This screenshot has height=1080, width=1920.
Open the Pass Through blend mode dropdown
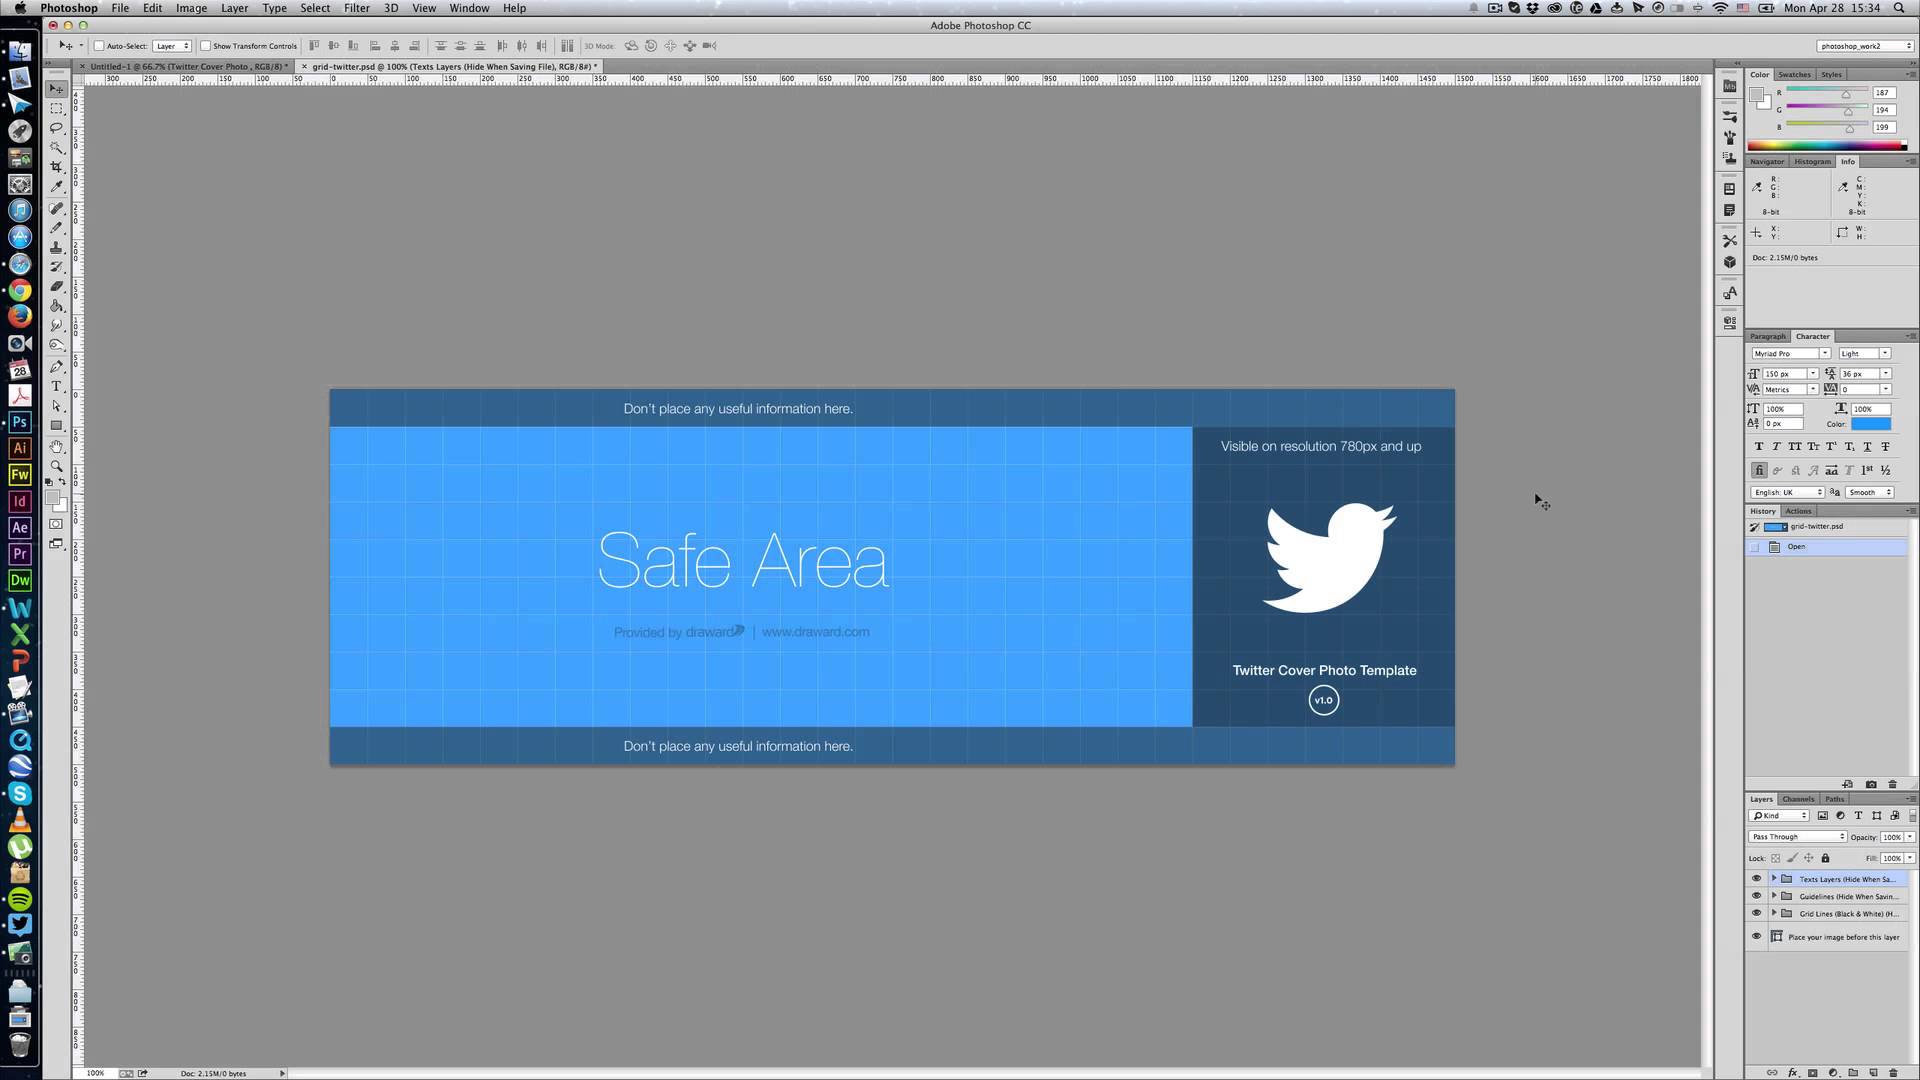(1797, 837)
